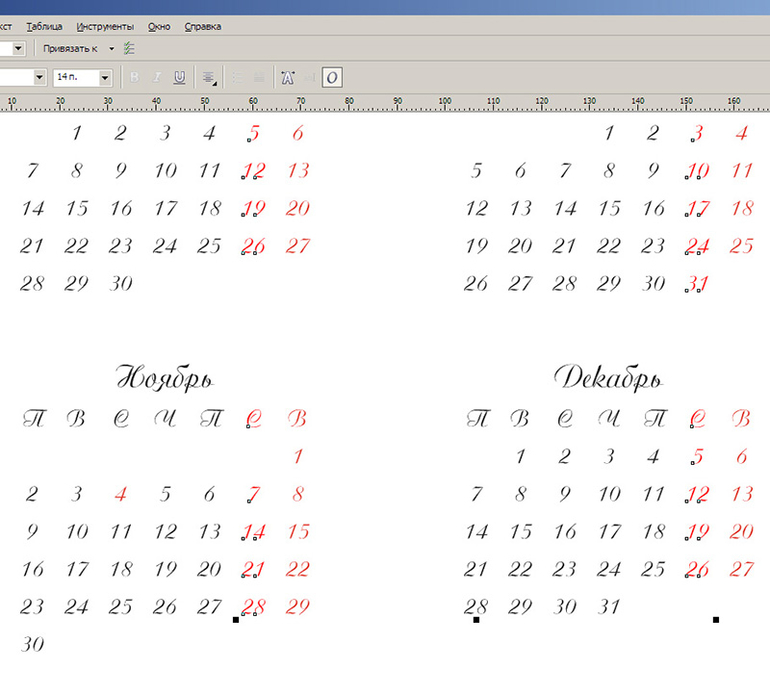The width and height of the screenshot is (770, 695).
Task: Click the bulleted list icon
Action: pyautogui.click(x=237, y=77)
